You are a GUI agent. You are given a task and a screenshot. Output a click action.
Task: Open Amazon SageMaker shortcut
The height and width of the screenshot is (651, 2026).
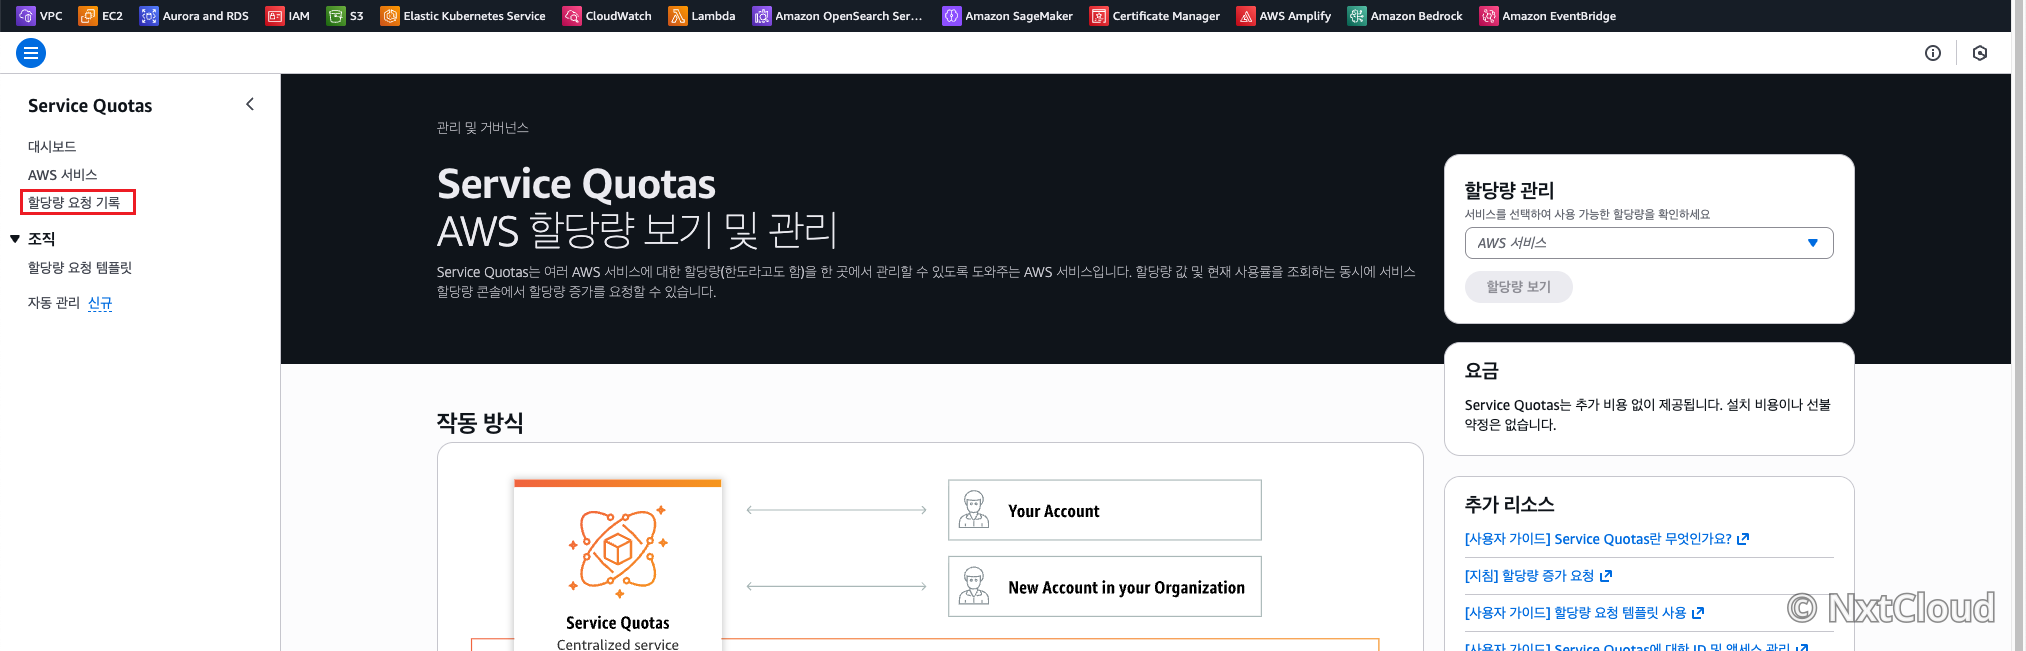coord(1008,16)
